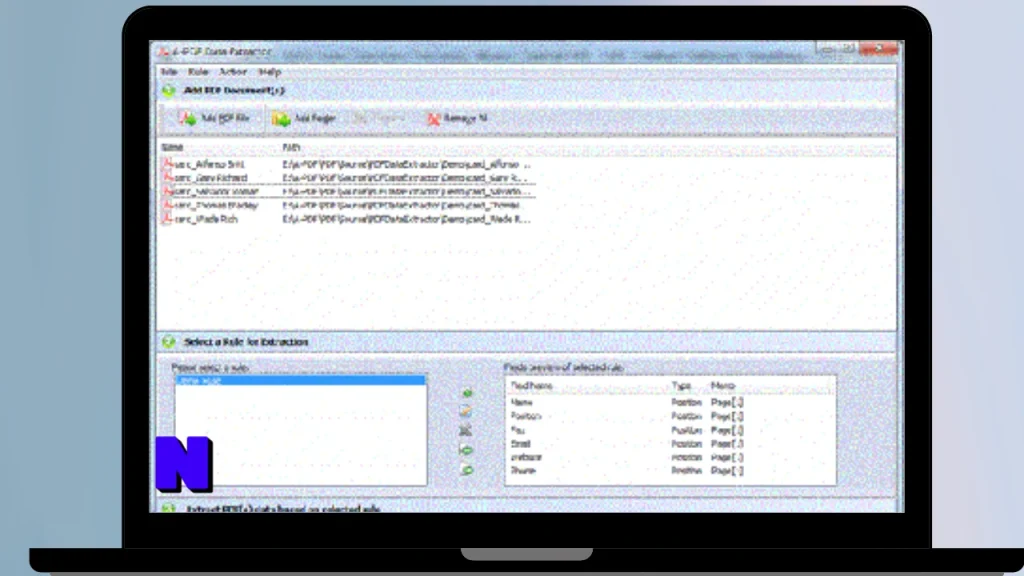Click PDF icon of card_Gary Richard row
The image size is (1024, 576).
coord(168,177)
